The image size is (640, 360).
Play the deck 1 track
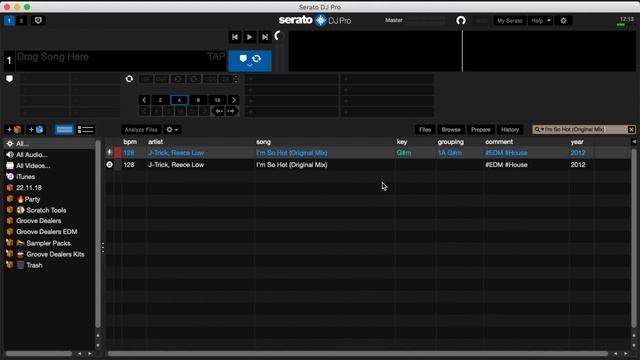(249, 37)
